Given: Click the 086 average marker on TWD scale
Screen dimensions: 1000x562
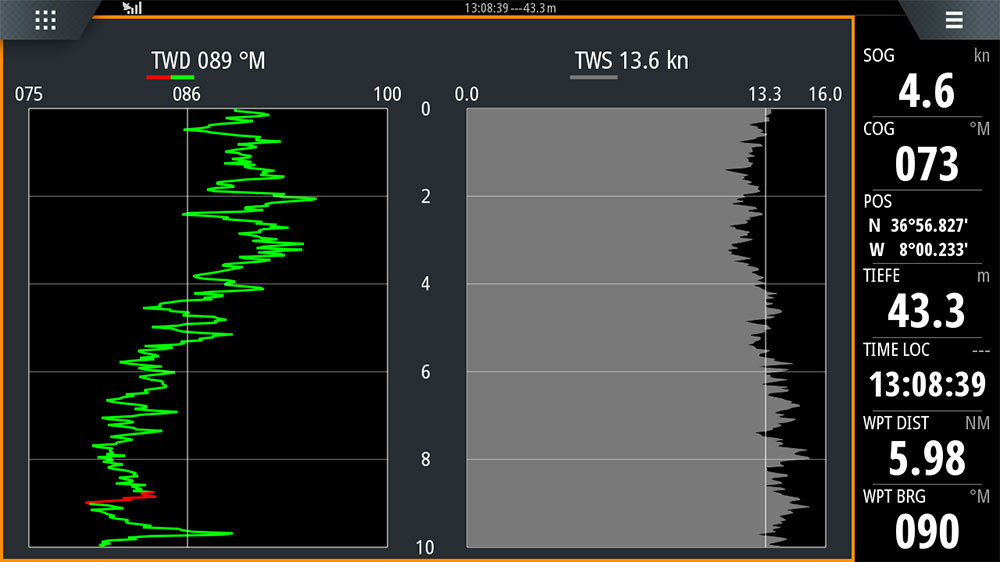Looking at the screenshot, I should (187, 95).
